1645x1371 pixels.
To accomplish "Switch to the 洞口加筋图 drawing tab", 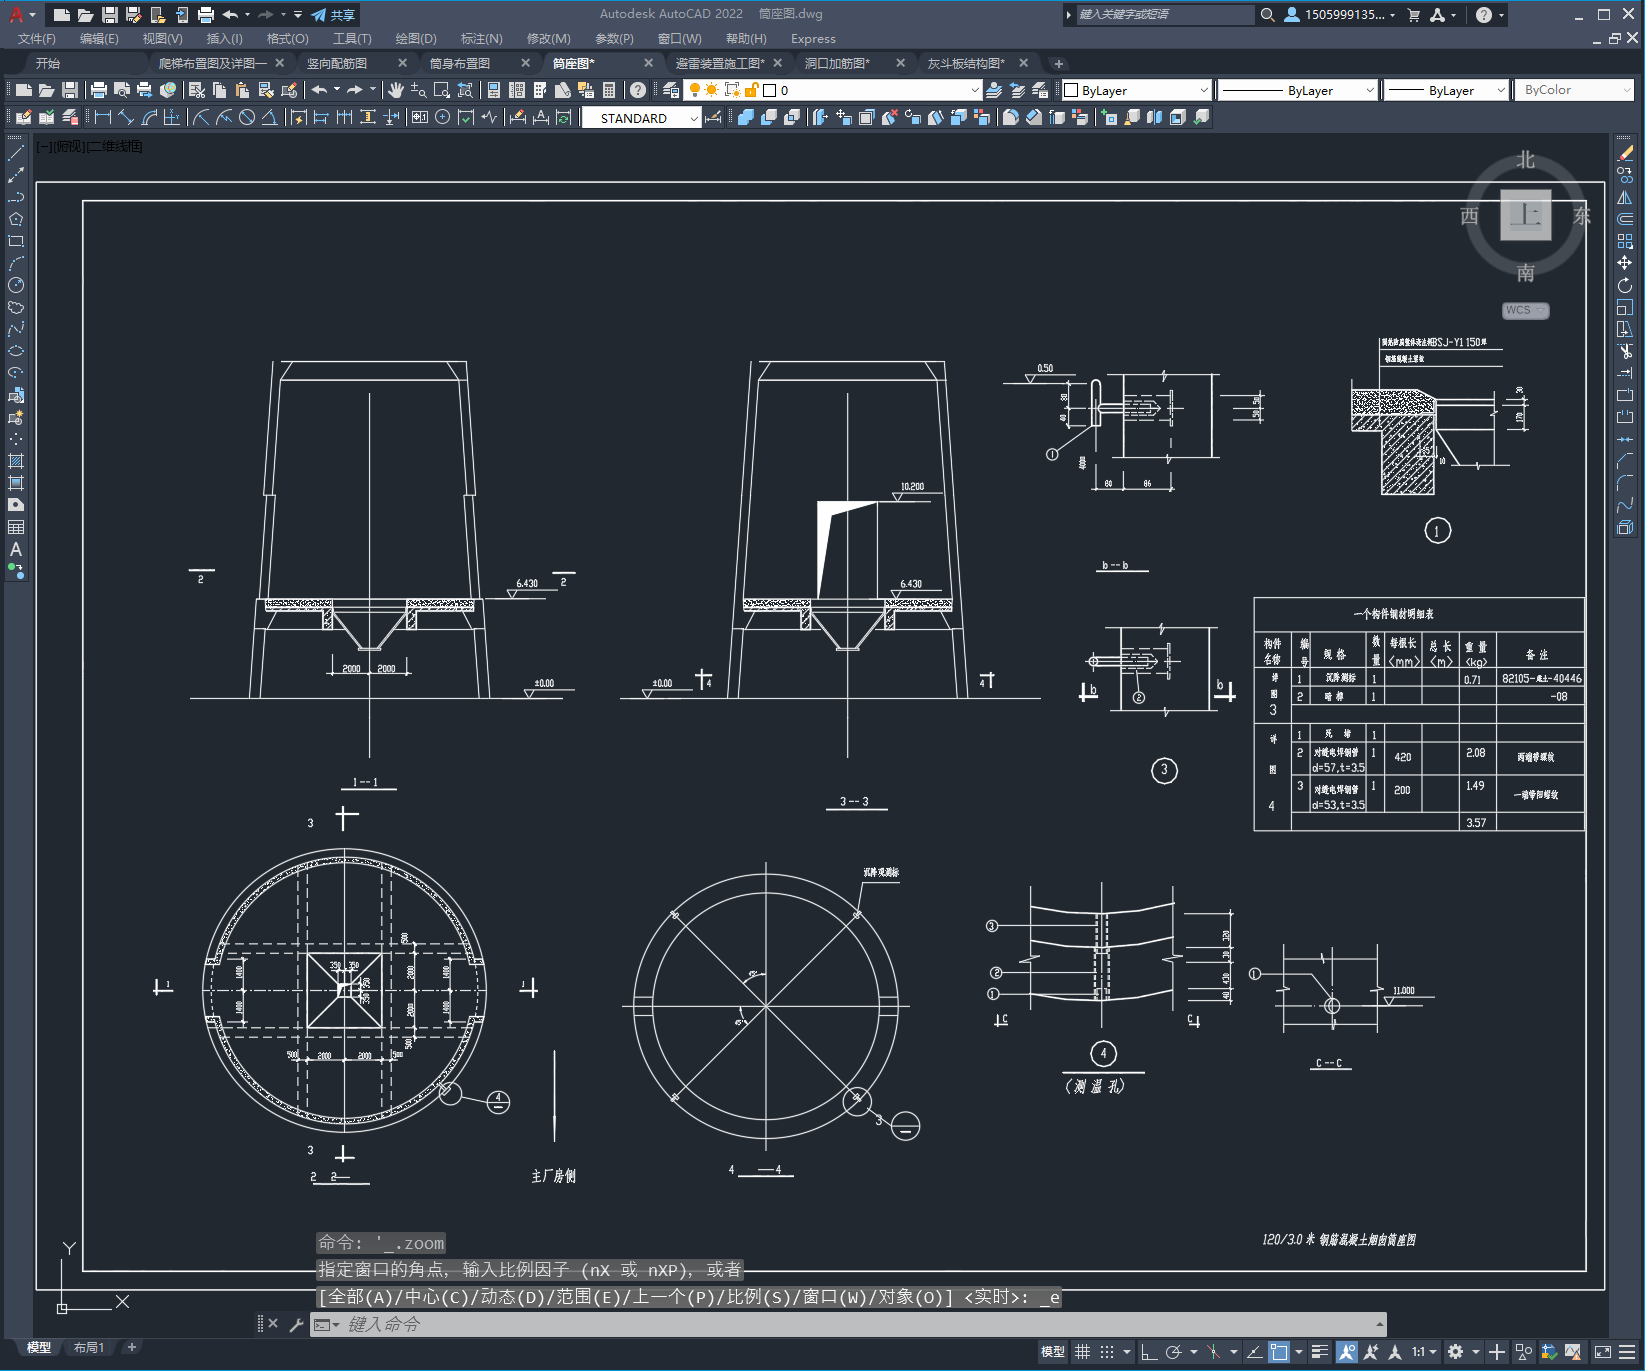I will pos(837,63).
